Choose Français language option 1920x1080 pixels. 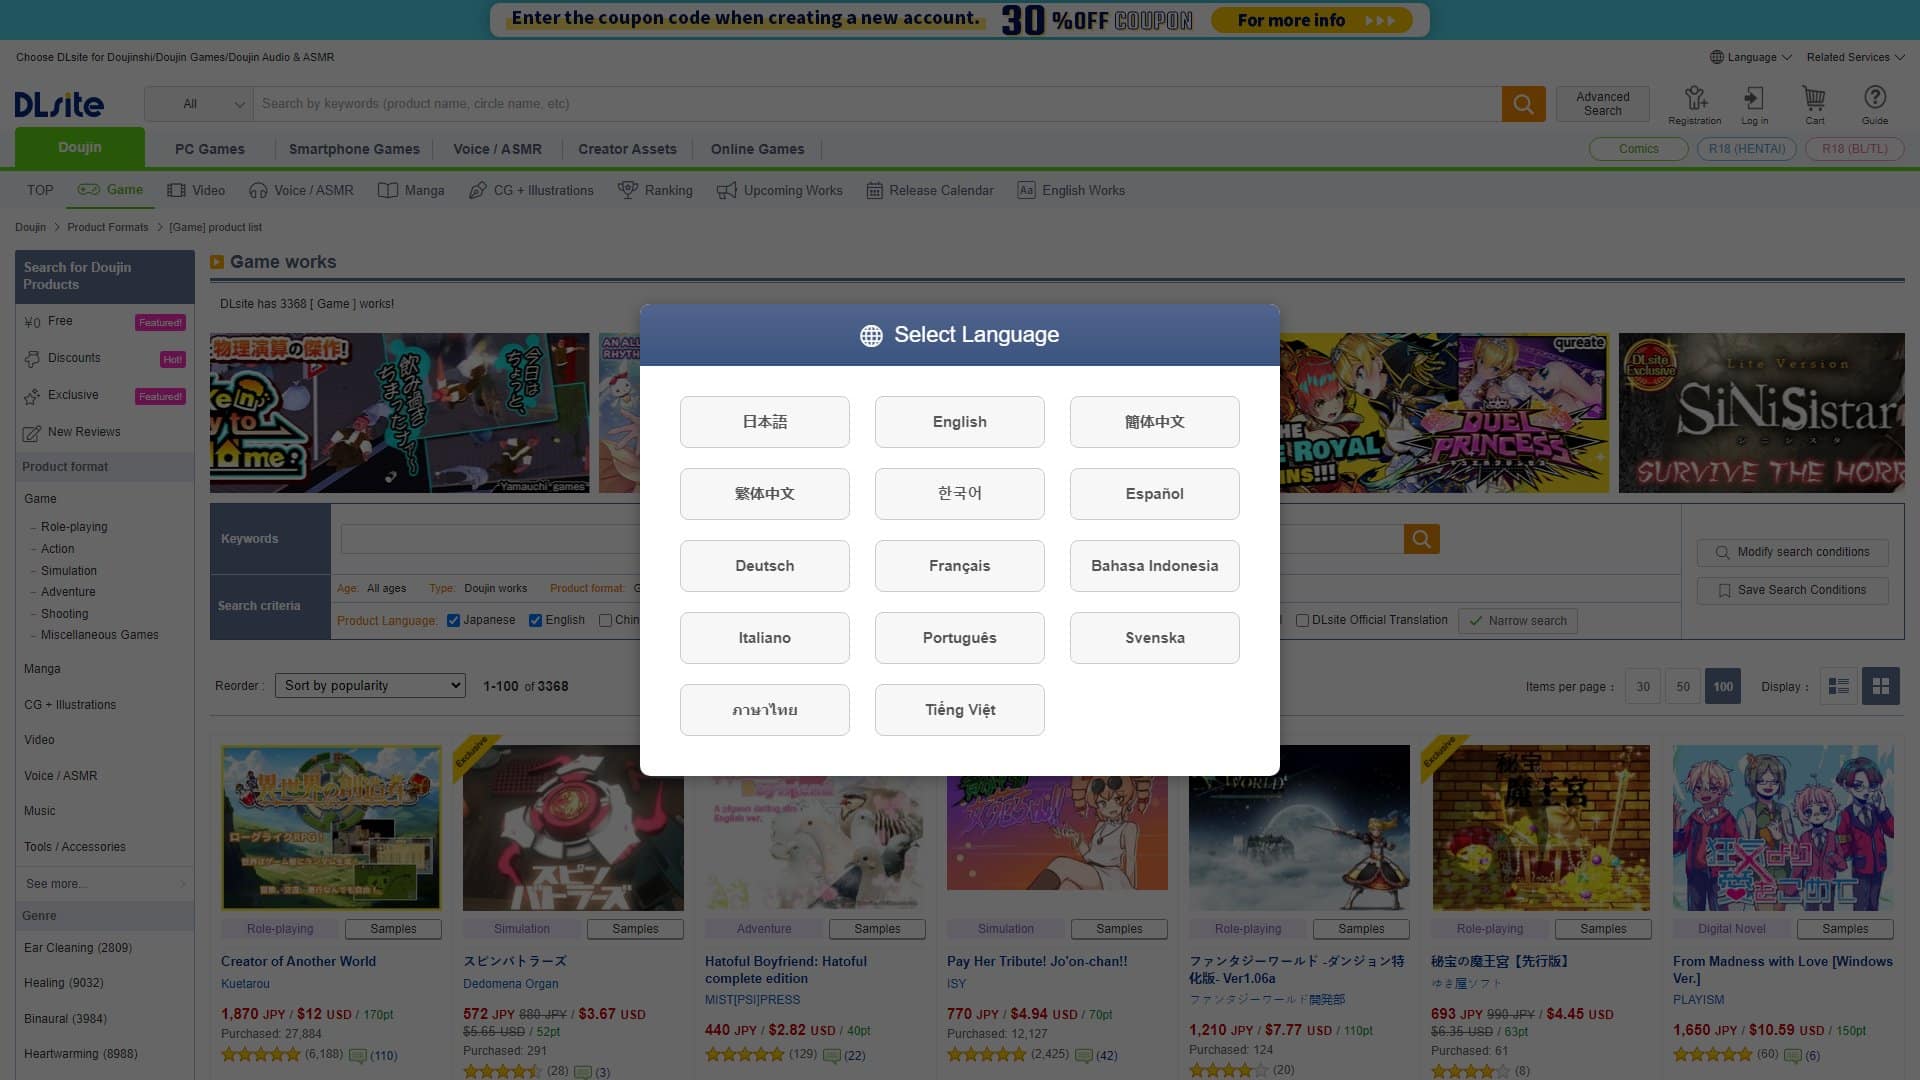click(x=959, y=566)
